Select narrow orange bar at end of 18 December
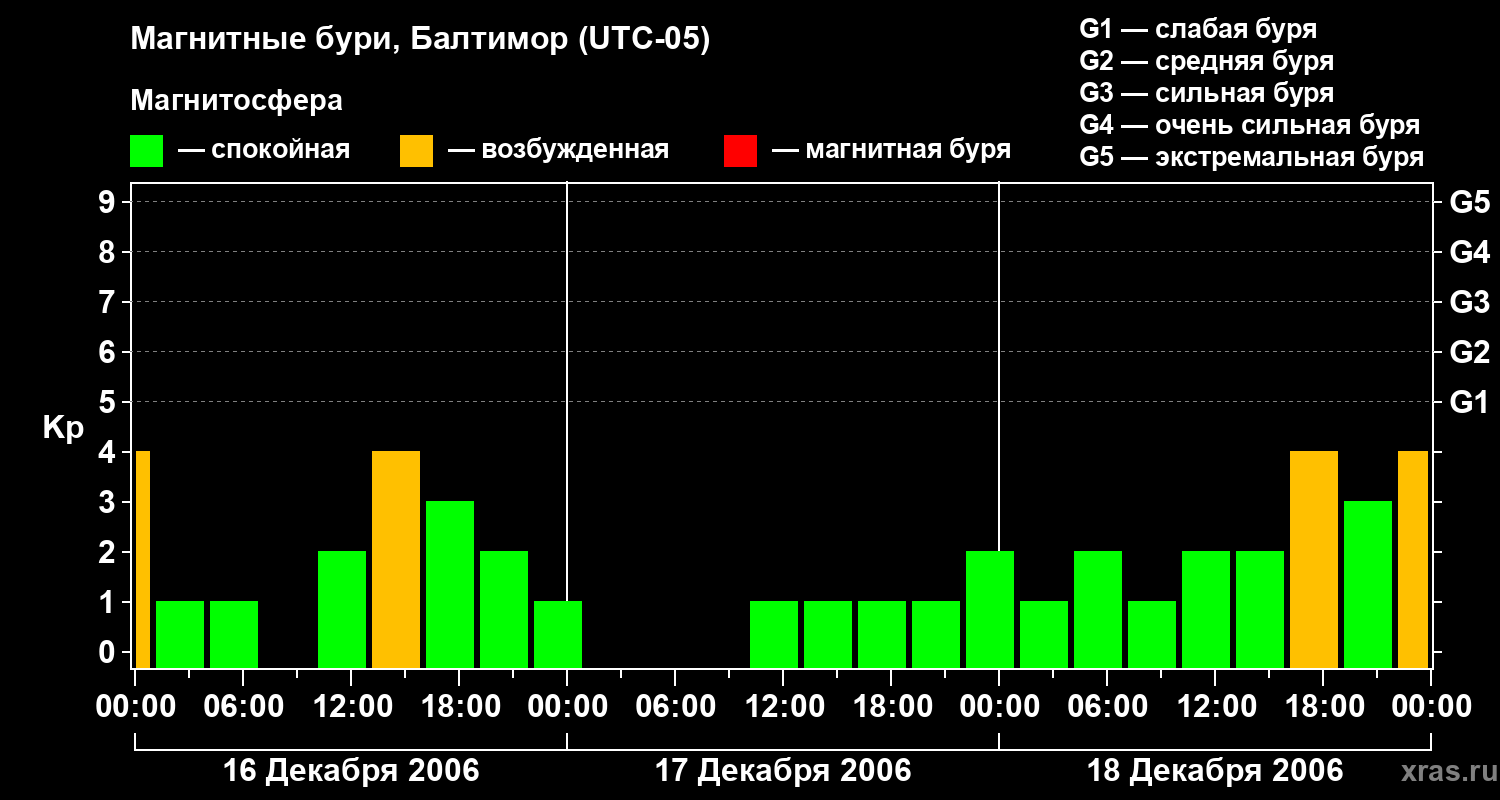Screen dimensions: 1500x800 (x=1413, y=559)
